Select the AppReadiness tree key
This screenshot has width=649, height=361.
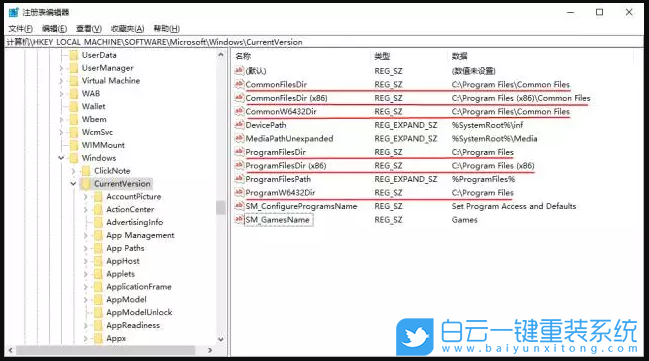(x=133, y=325)
